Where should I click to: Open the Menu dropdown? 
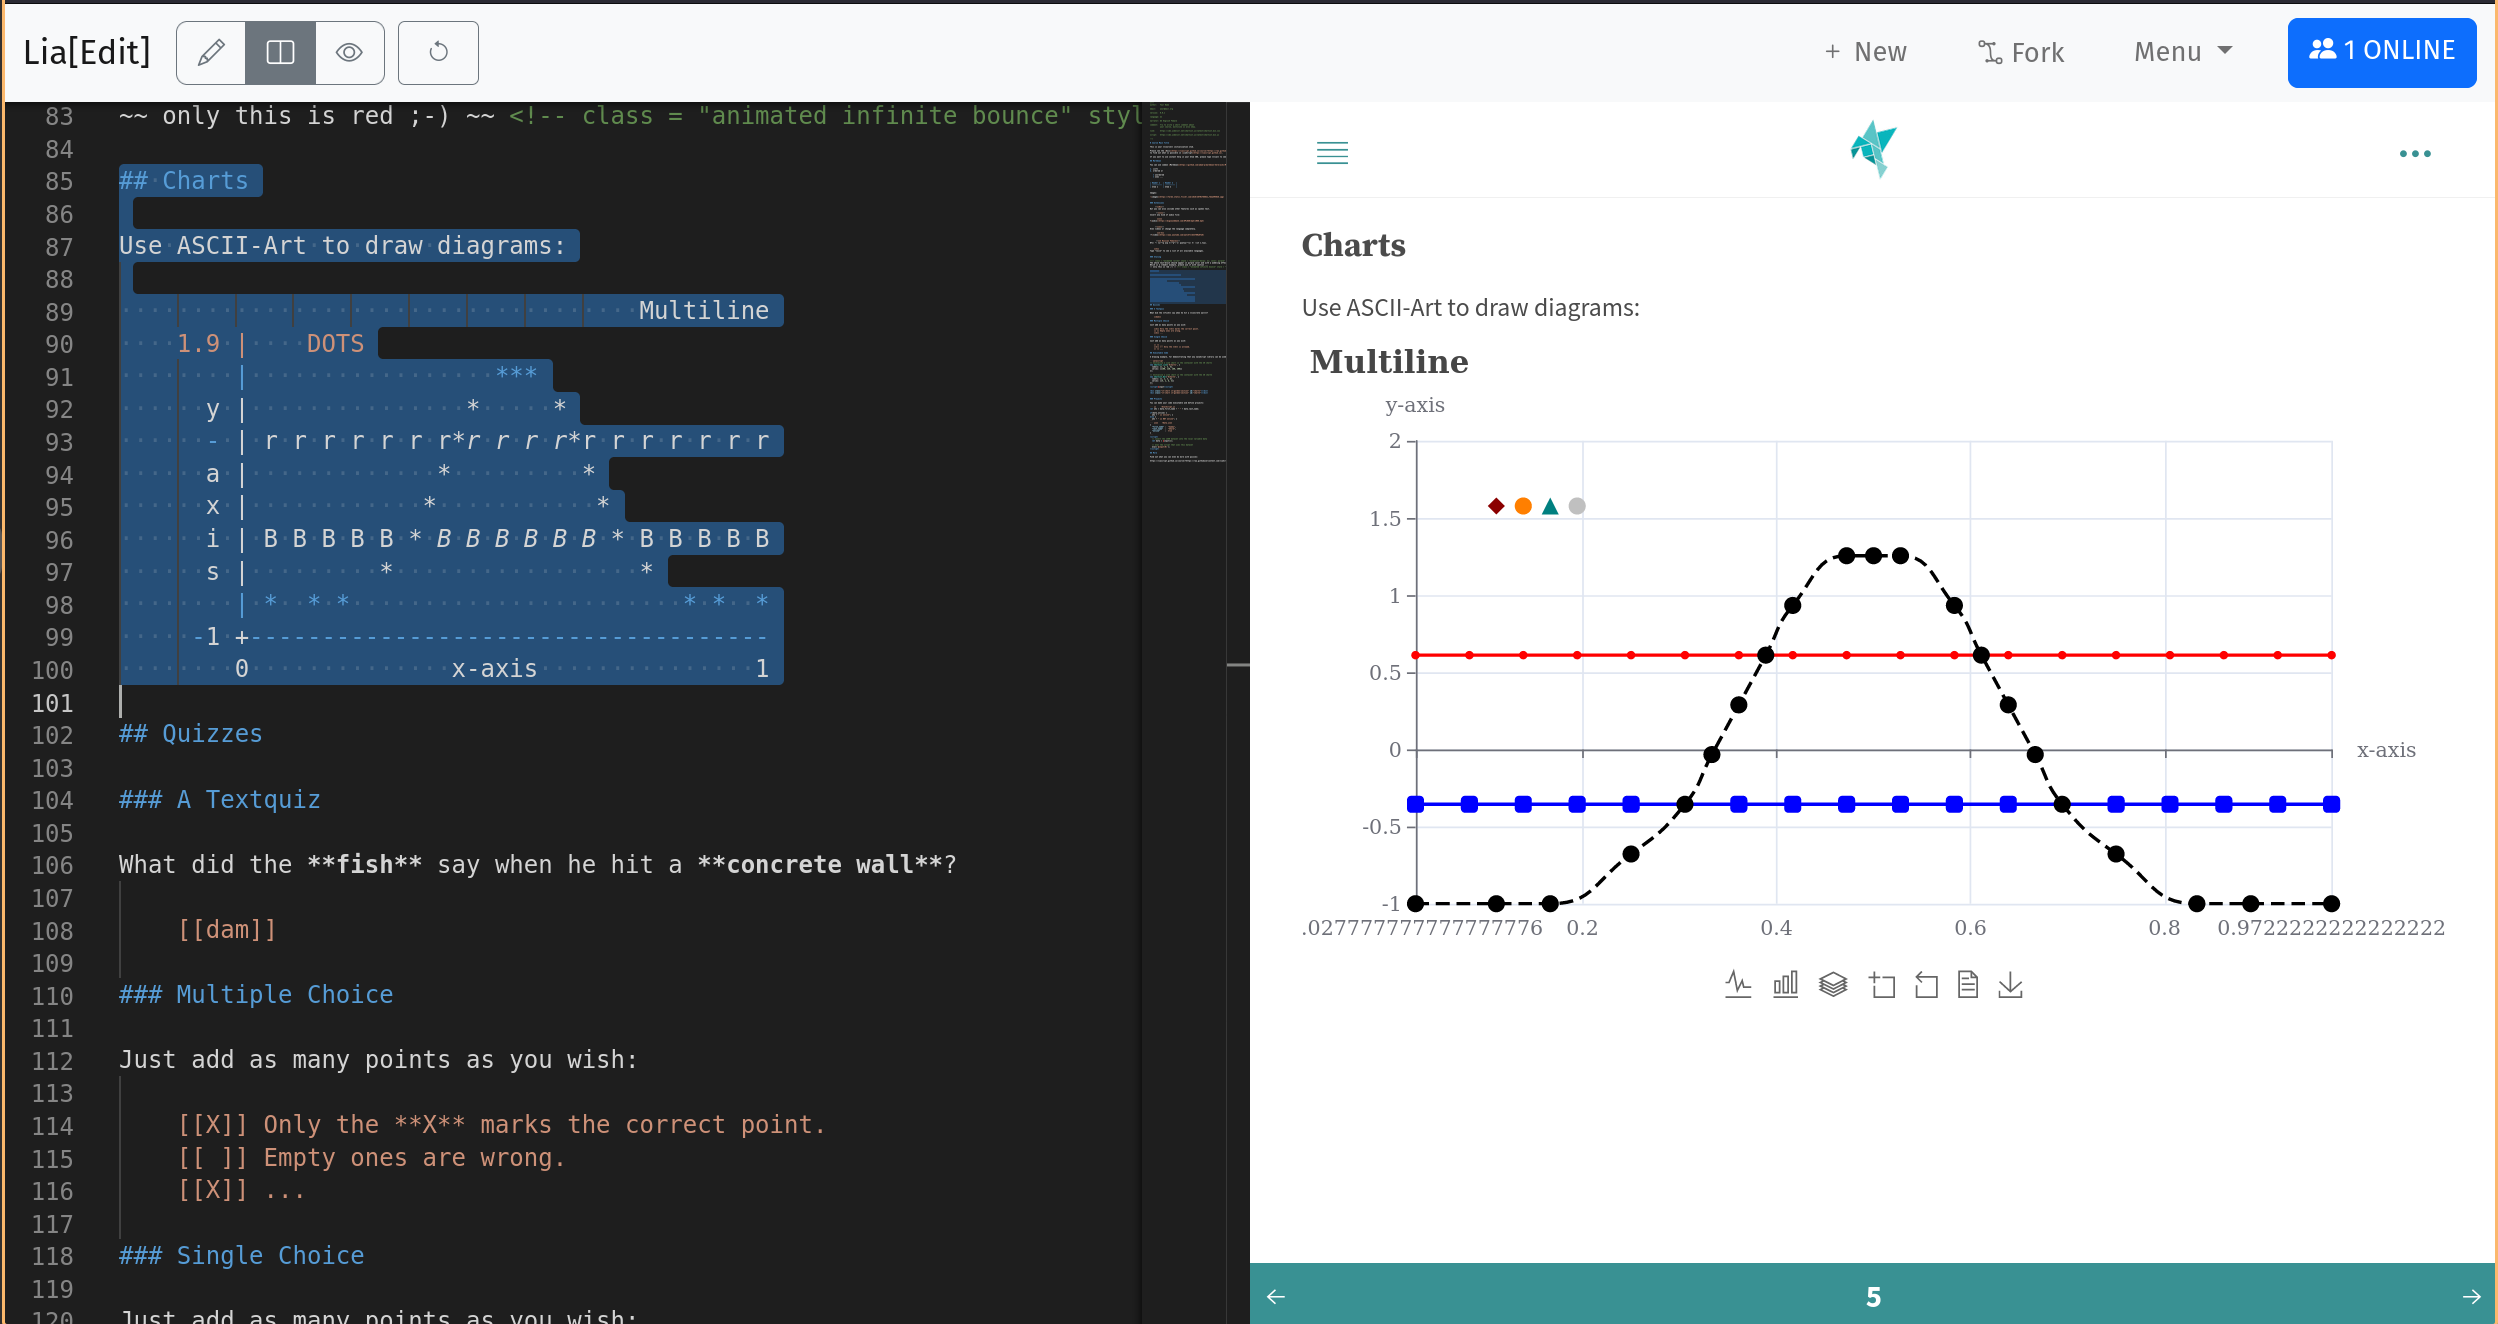point(2183,52)
